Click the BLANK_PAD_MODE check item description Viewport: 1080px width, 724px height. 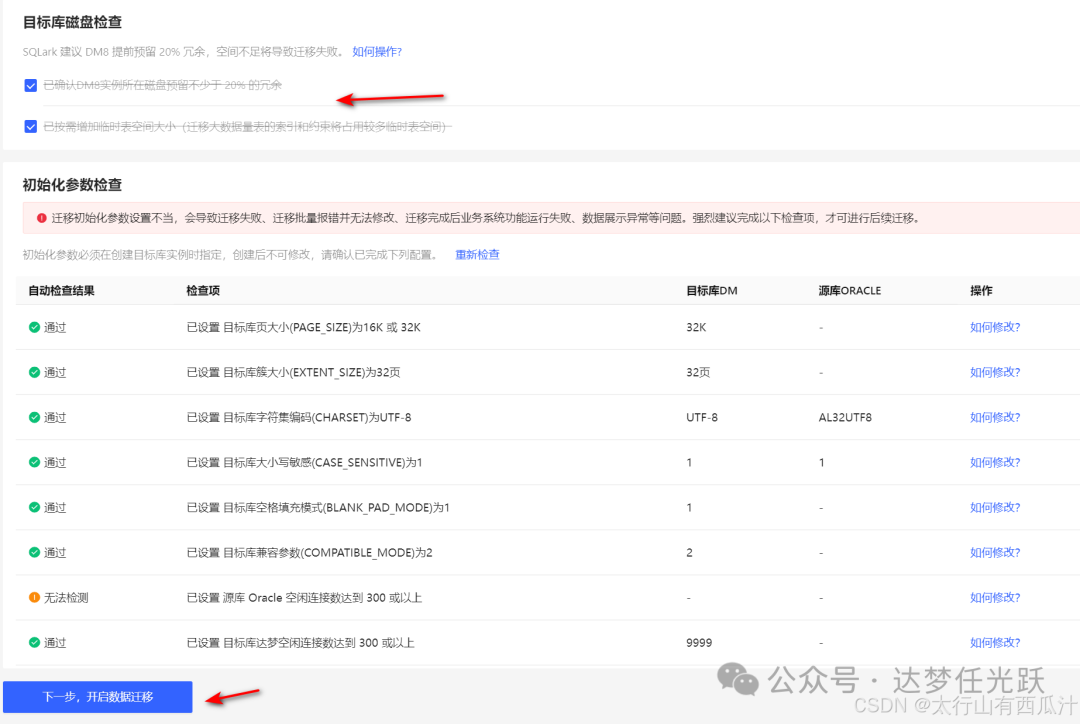point(318,508)
